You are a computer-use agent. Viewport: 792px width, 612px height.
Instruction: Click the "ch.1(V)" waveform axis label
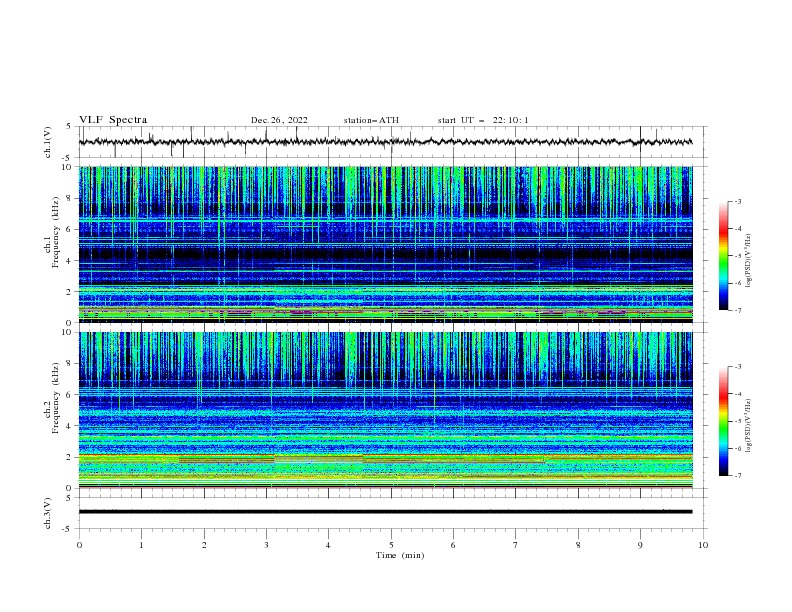click(x=48, y=142)
